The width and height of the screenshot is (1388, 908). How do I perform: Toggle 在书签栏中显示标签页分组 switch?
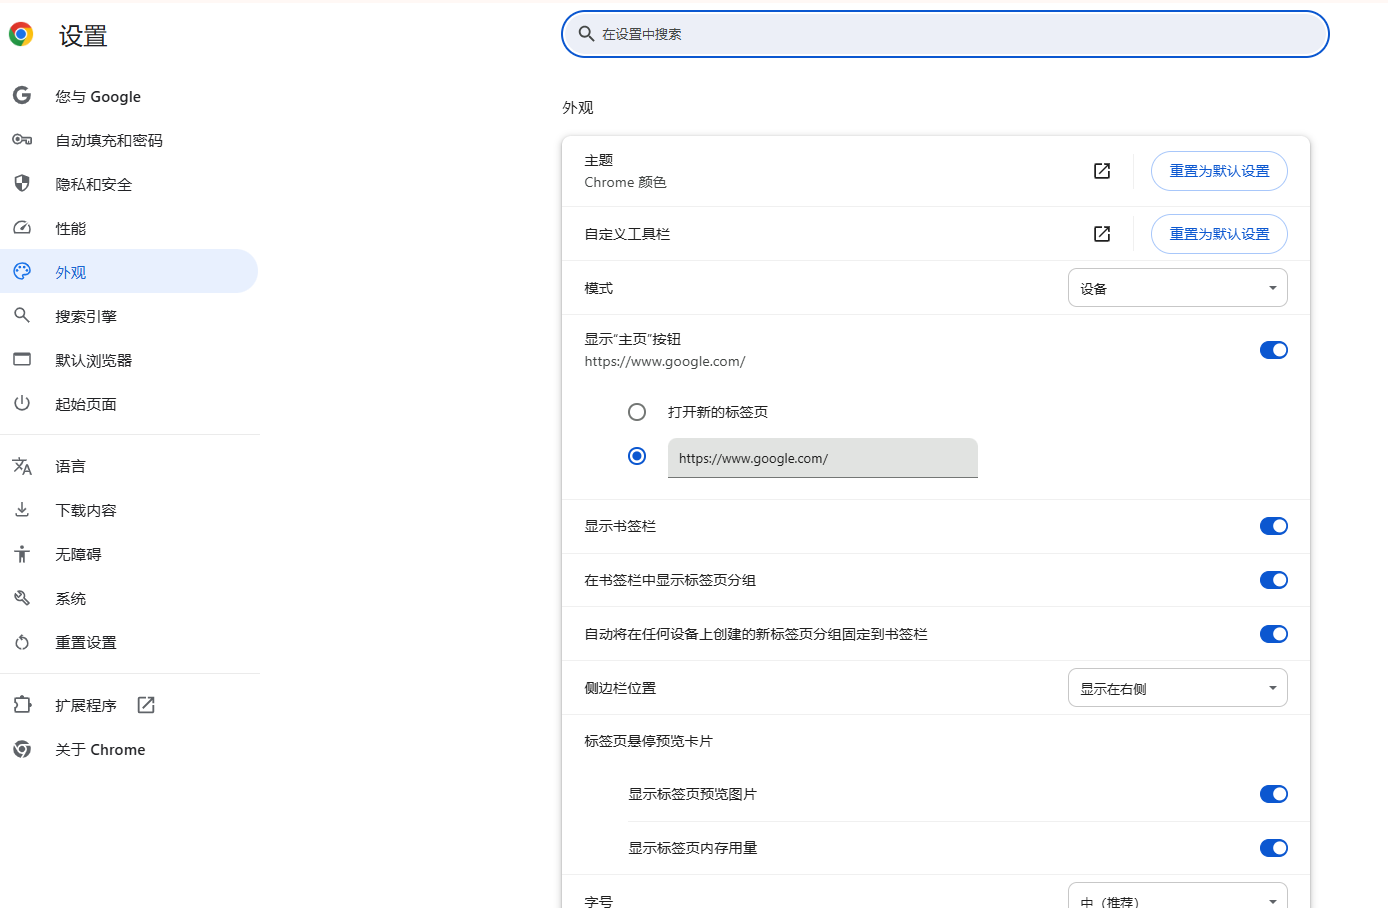(x=1274, y=580)
